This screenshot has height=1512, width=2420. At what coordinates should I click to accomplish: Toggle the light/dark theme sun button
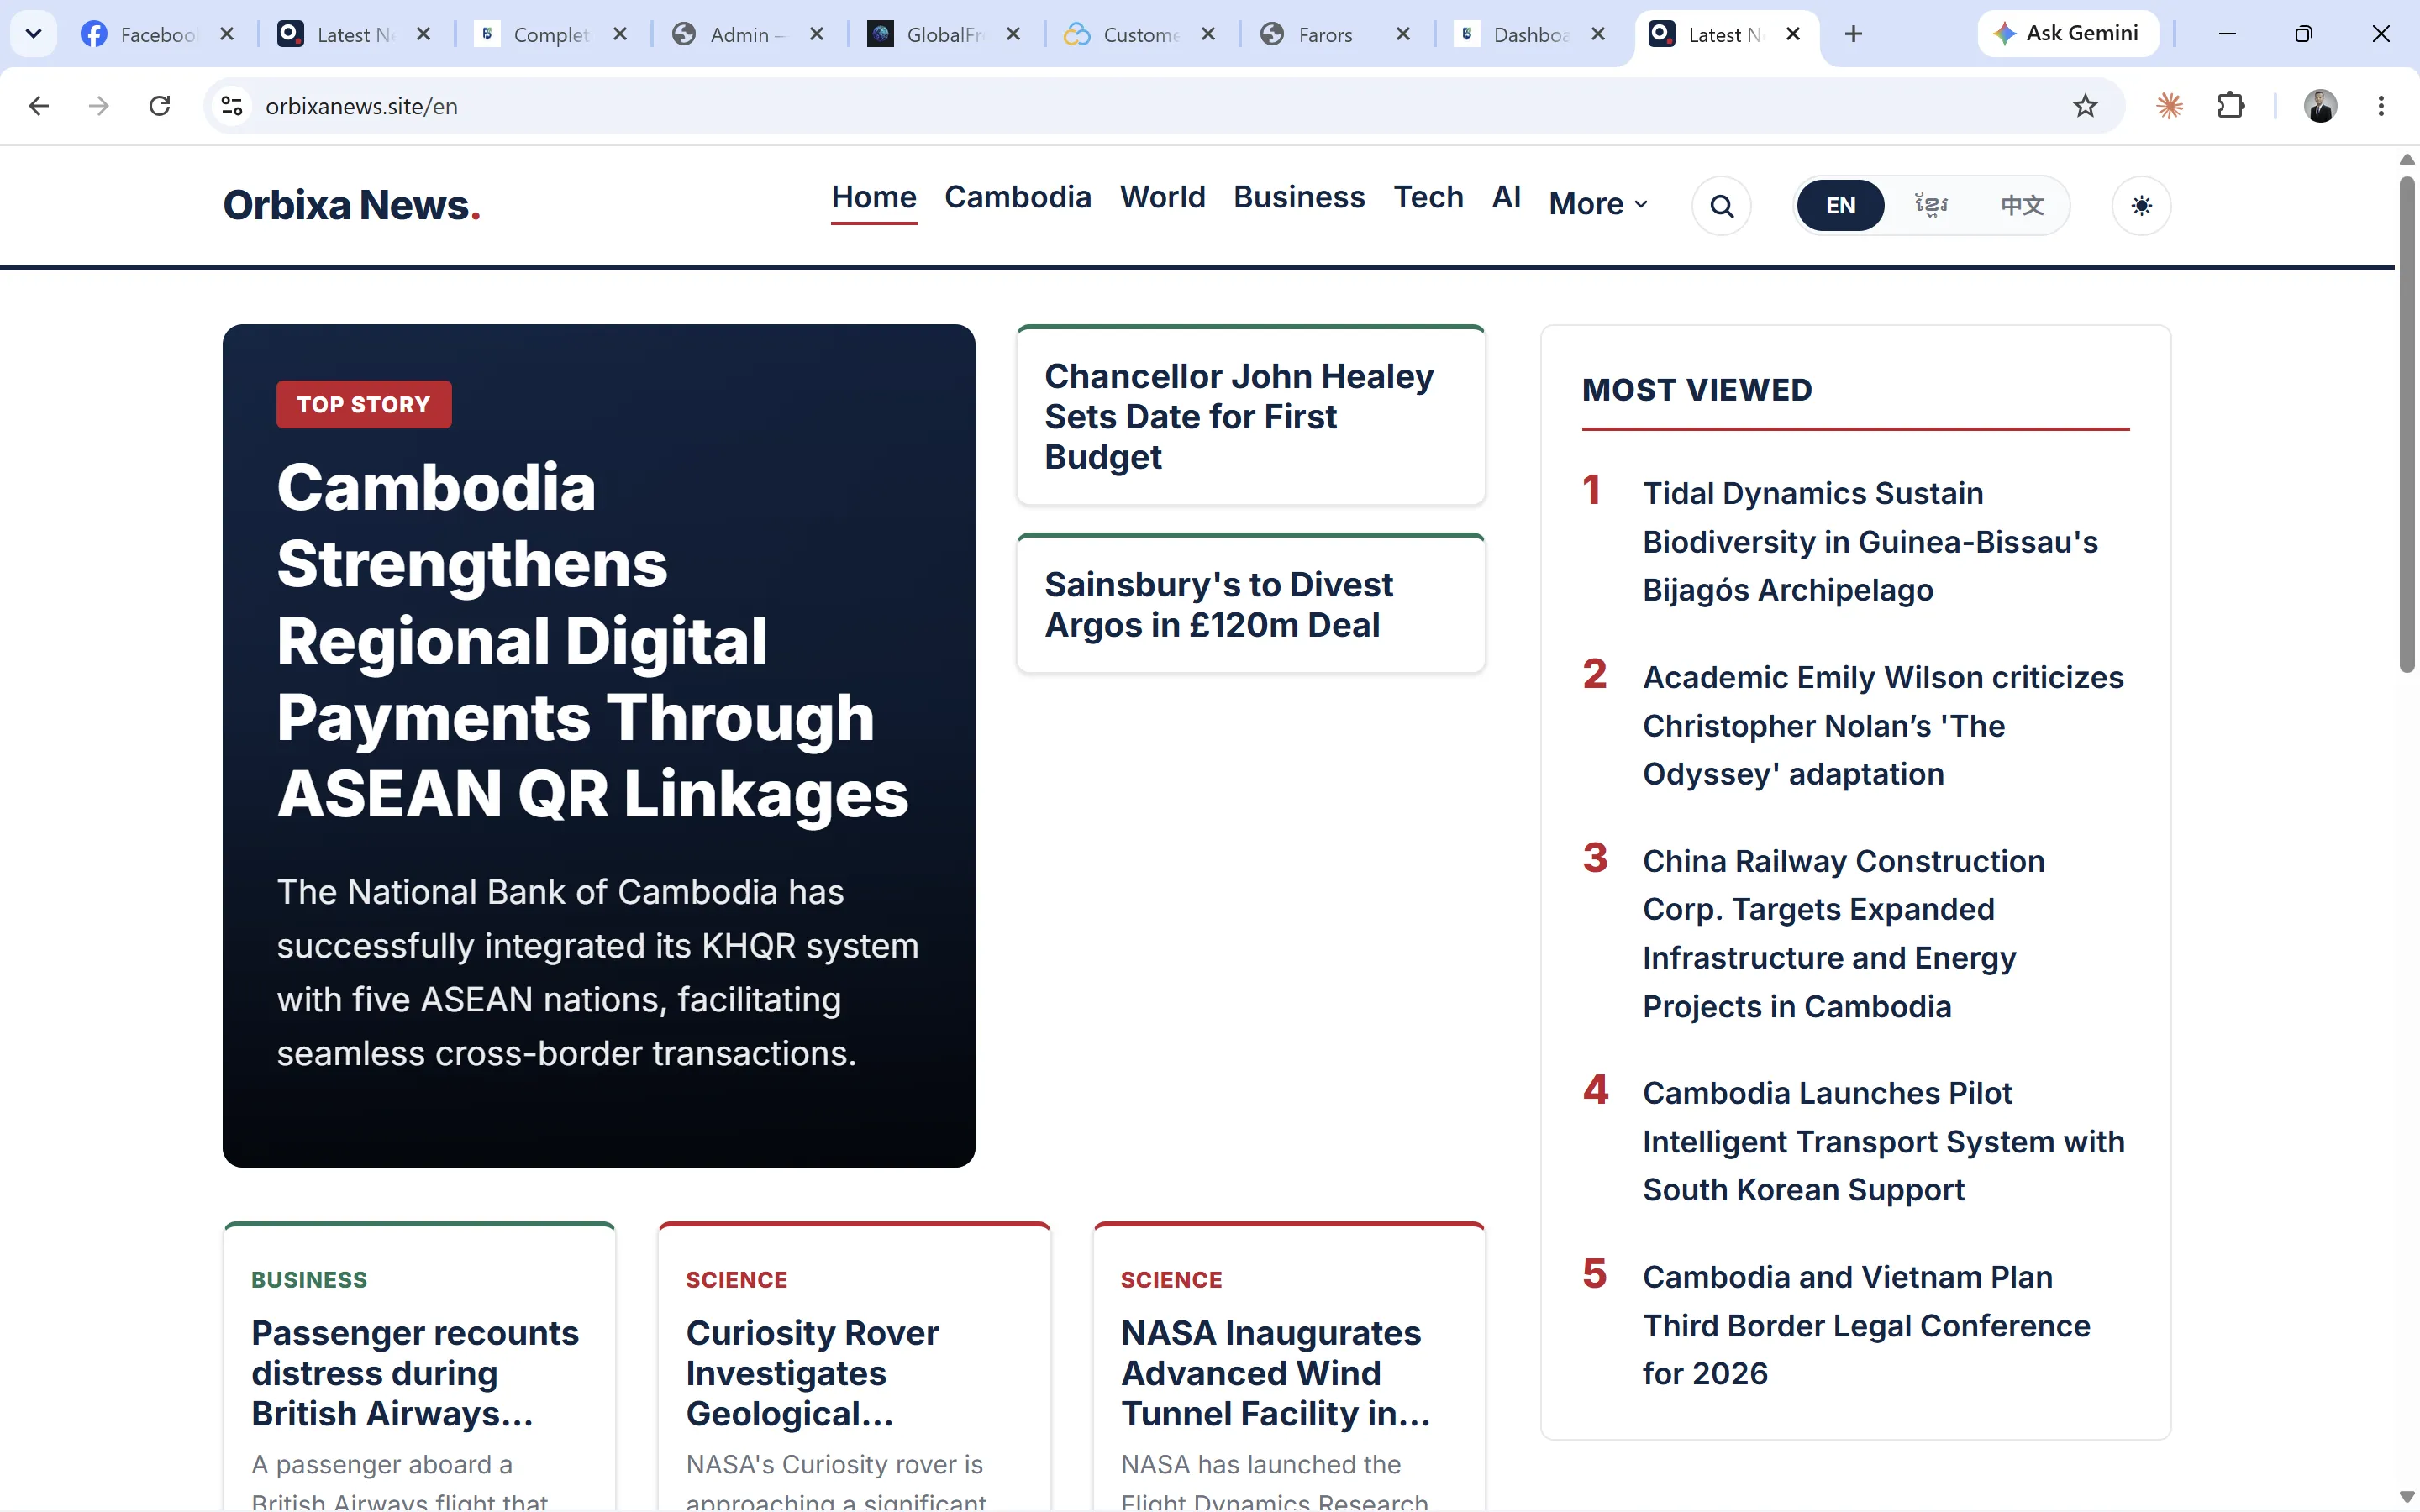(2141, 206)
